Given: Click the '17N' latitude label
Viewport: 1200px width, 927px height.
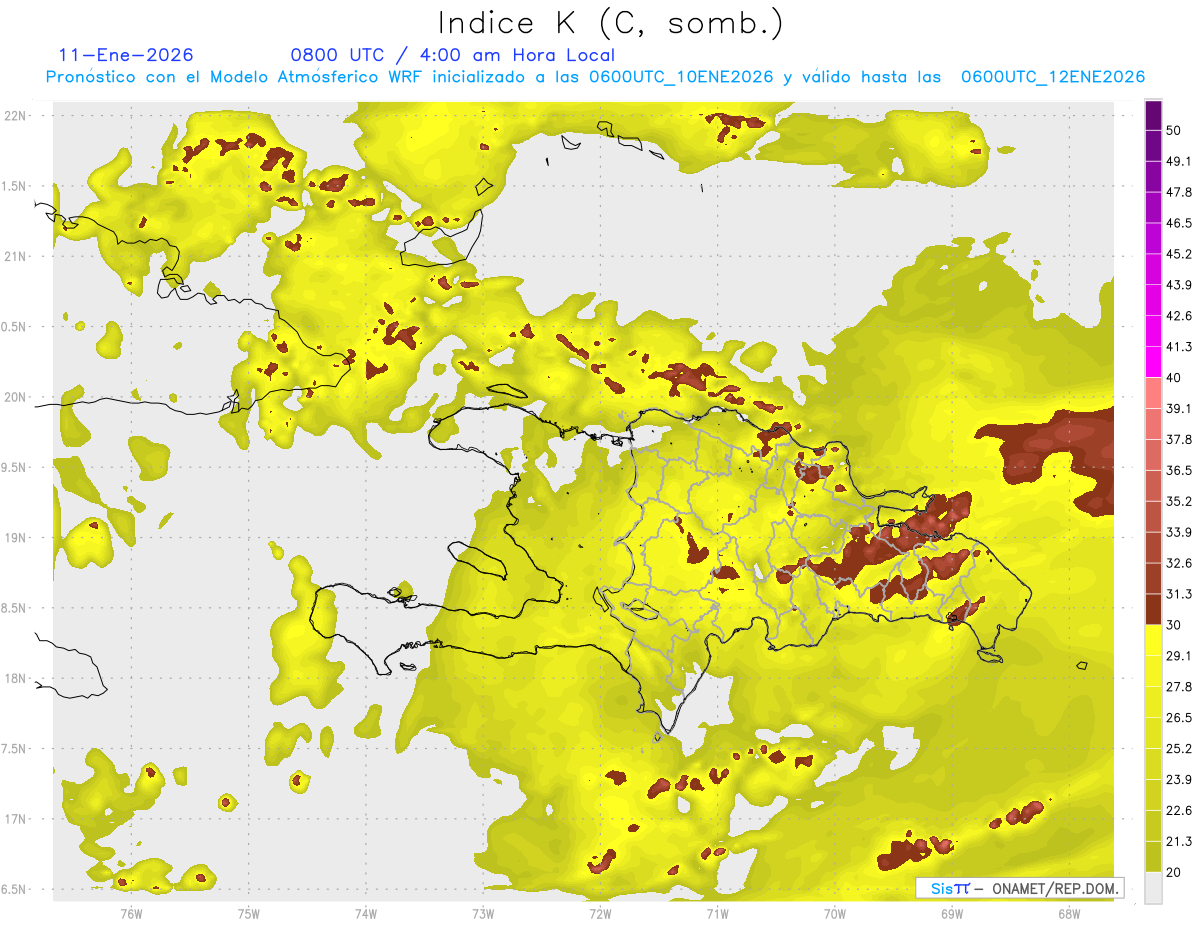Looking at the screenshot, I should [17, 819].
